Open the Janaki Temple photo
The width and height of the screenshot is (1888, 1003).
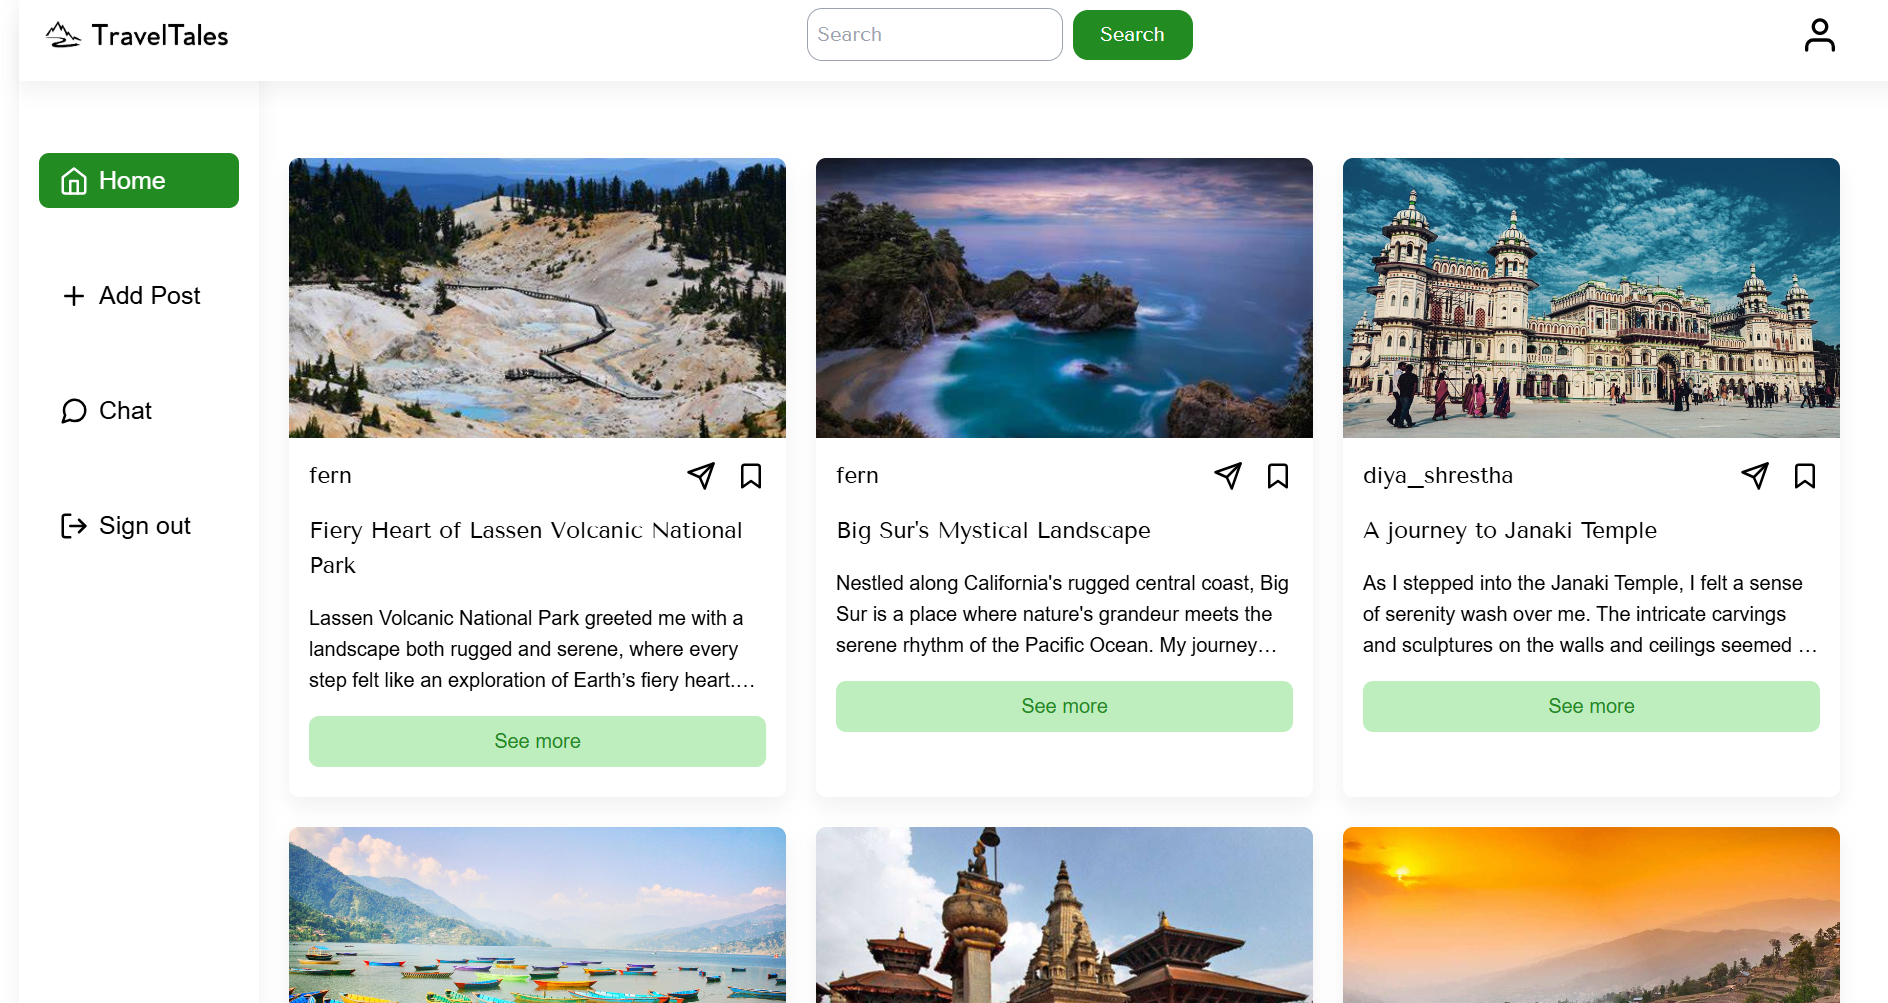tap(1591, 298)
